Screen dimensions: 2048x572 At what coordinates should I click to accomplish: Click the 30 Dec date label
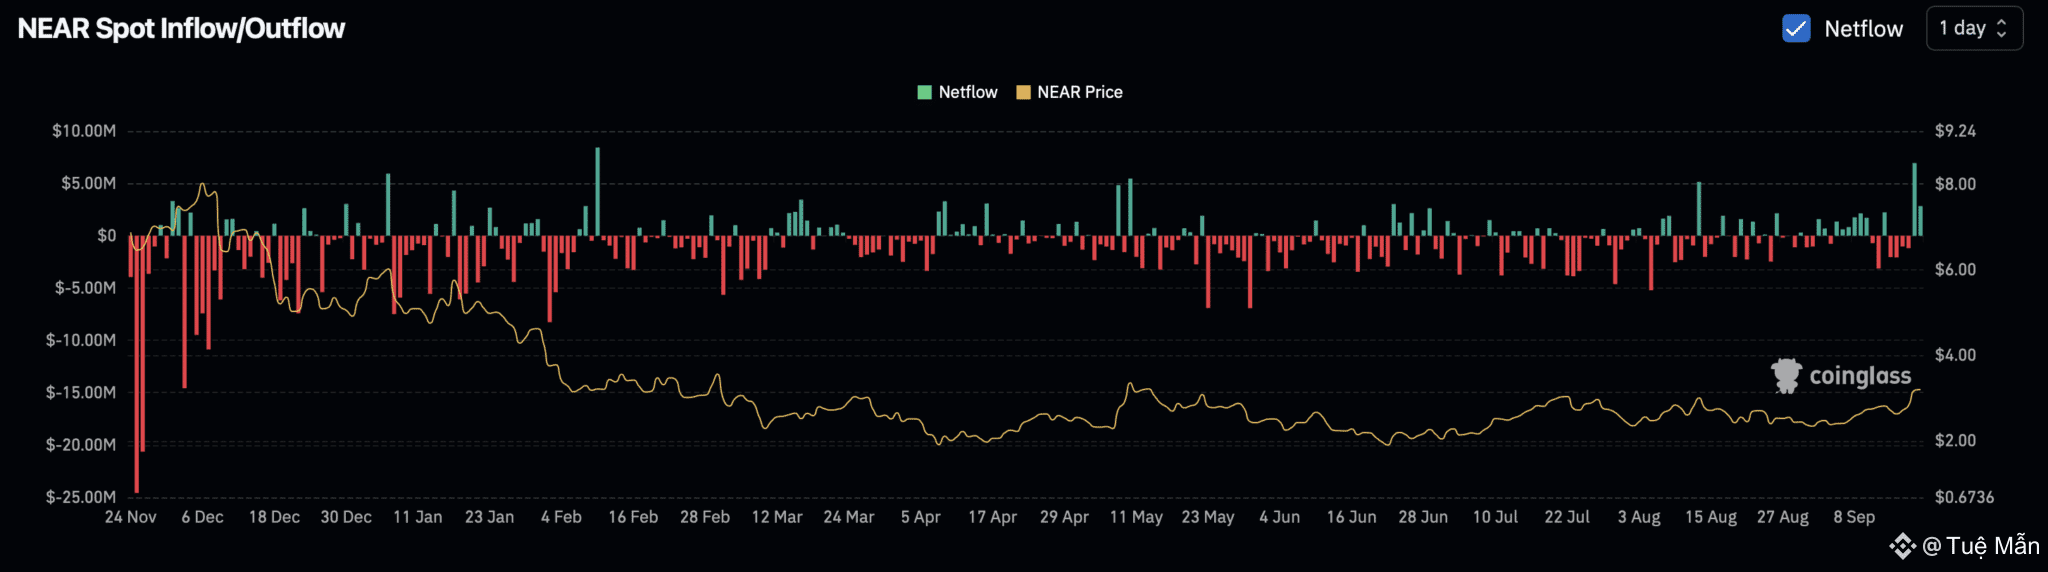[x=346, y=517]
